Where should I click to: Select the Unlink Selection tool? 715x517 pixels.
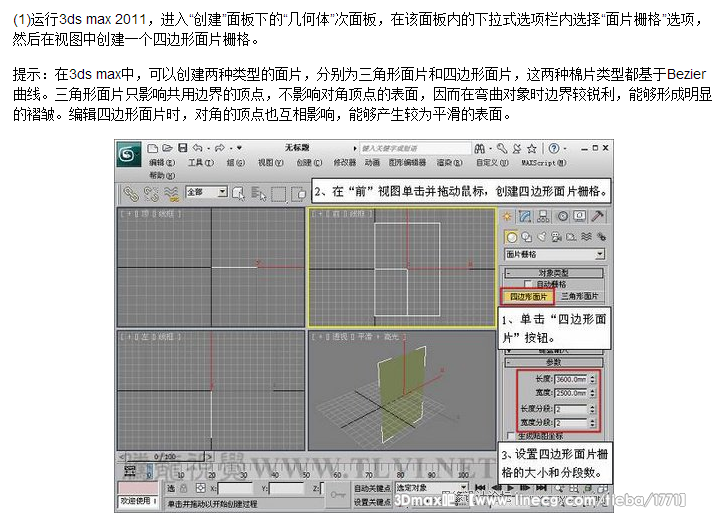pos(151,194)
